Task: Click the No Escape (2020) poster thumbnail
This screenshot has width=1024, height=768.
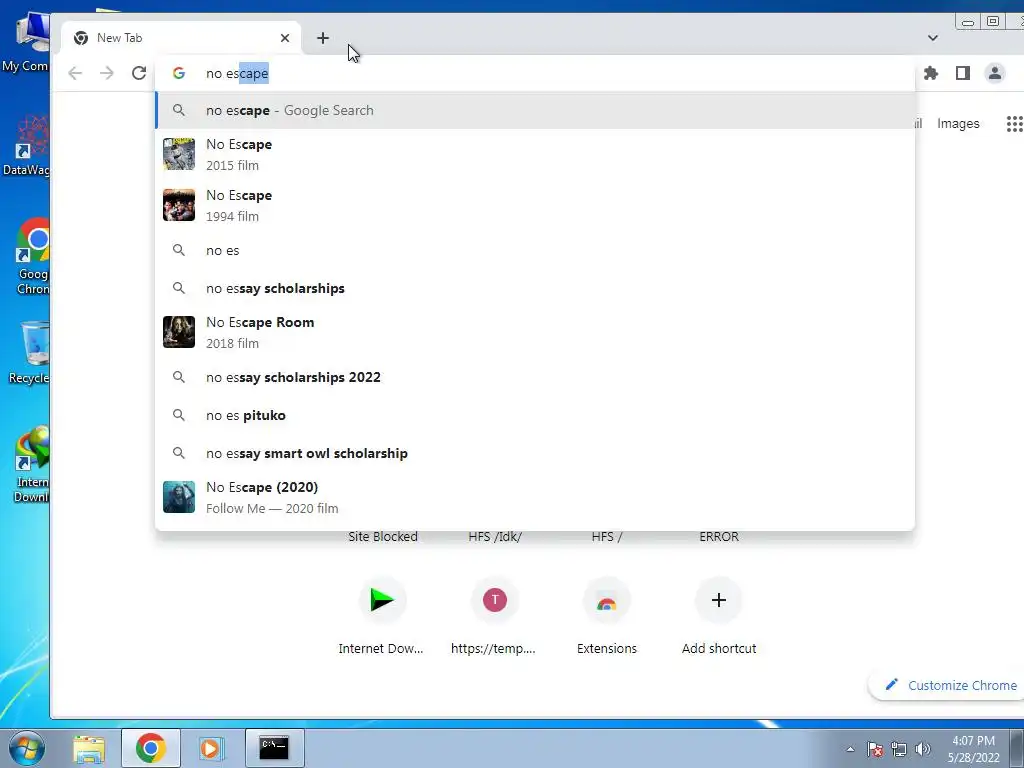Action: 179,497
